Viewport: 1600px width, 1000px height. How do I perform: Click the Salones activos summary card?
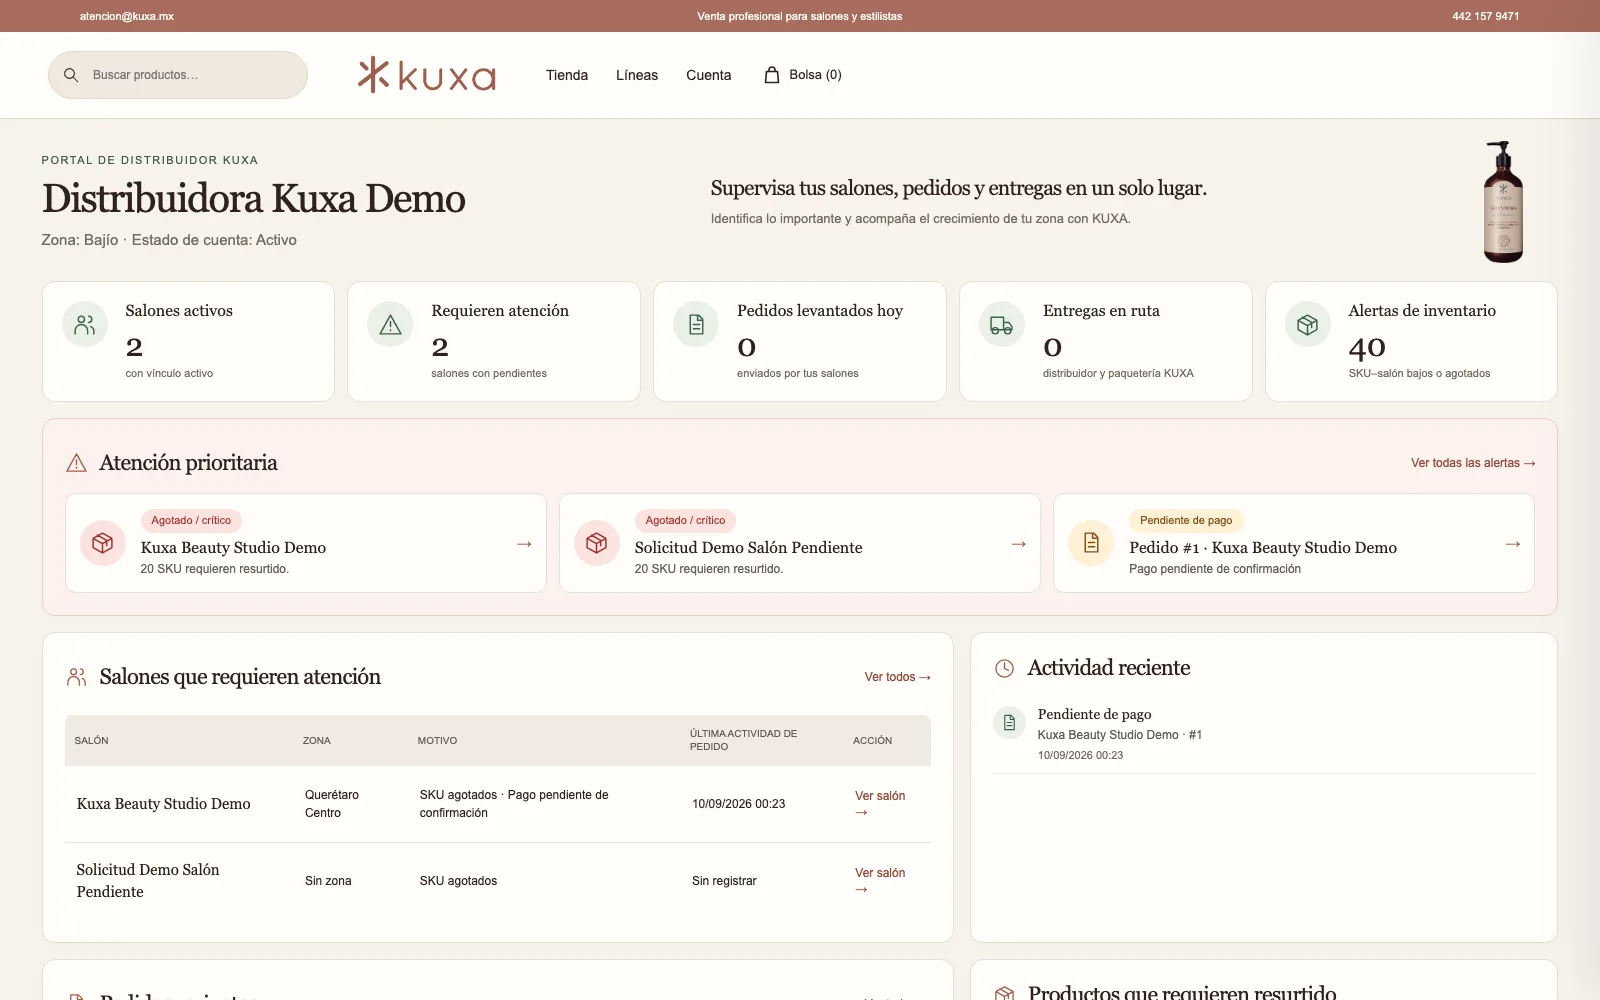coord(188,342)
